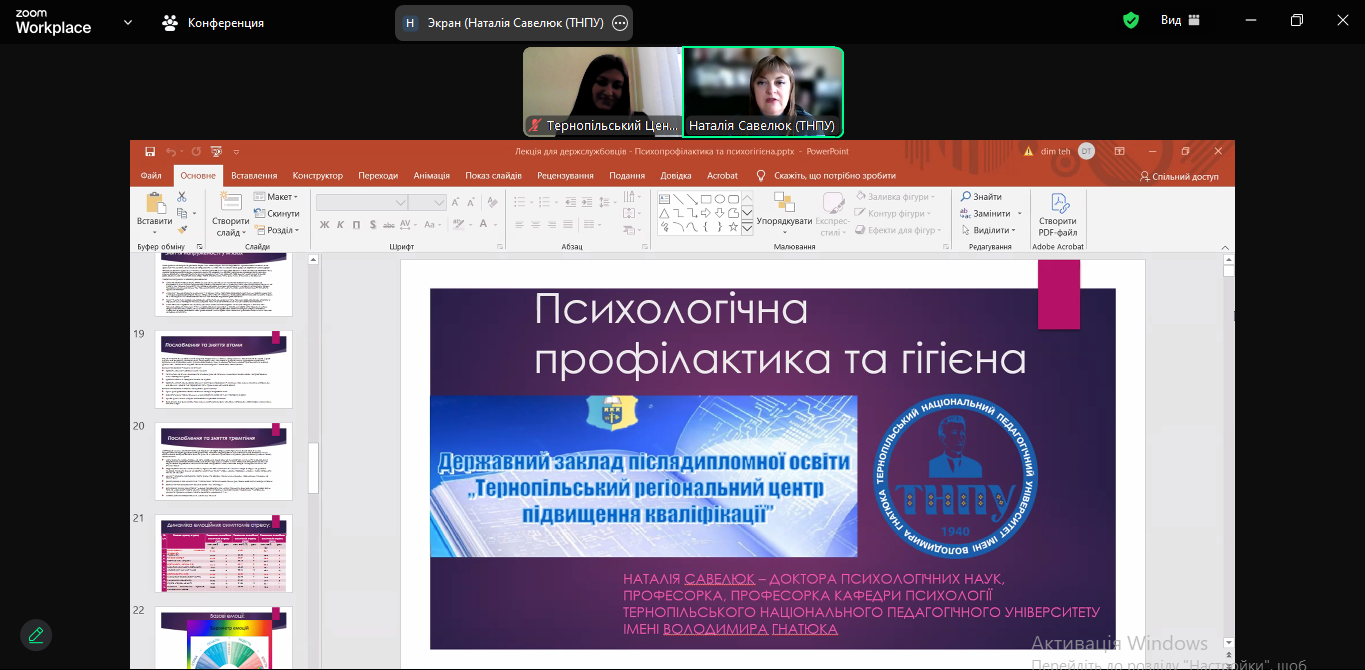Click Спільний доступ share button
Screen dimensions: 1365x670
(x=1179, y=176)
